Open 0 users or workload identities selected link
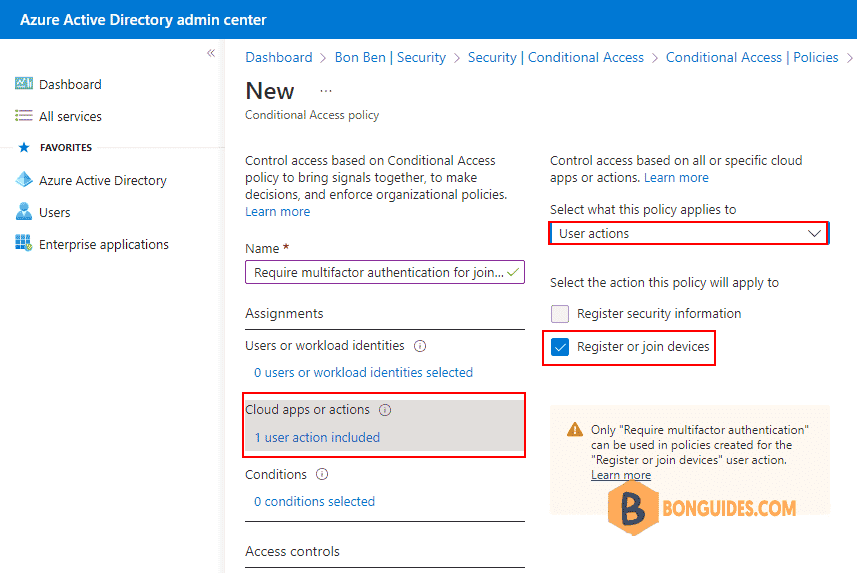 point(363,373)
